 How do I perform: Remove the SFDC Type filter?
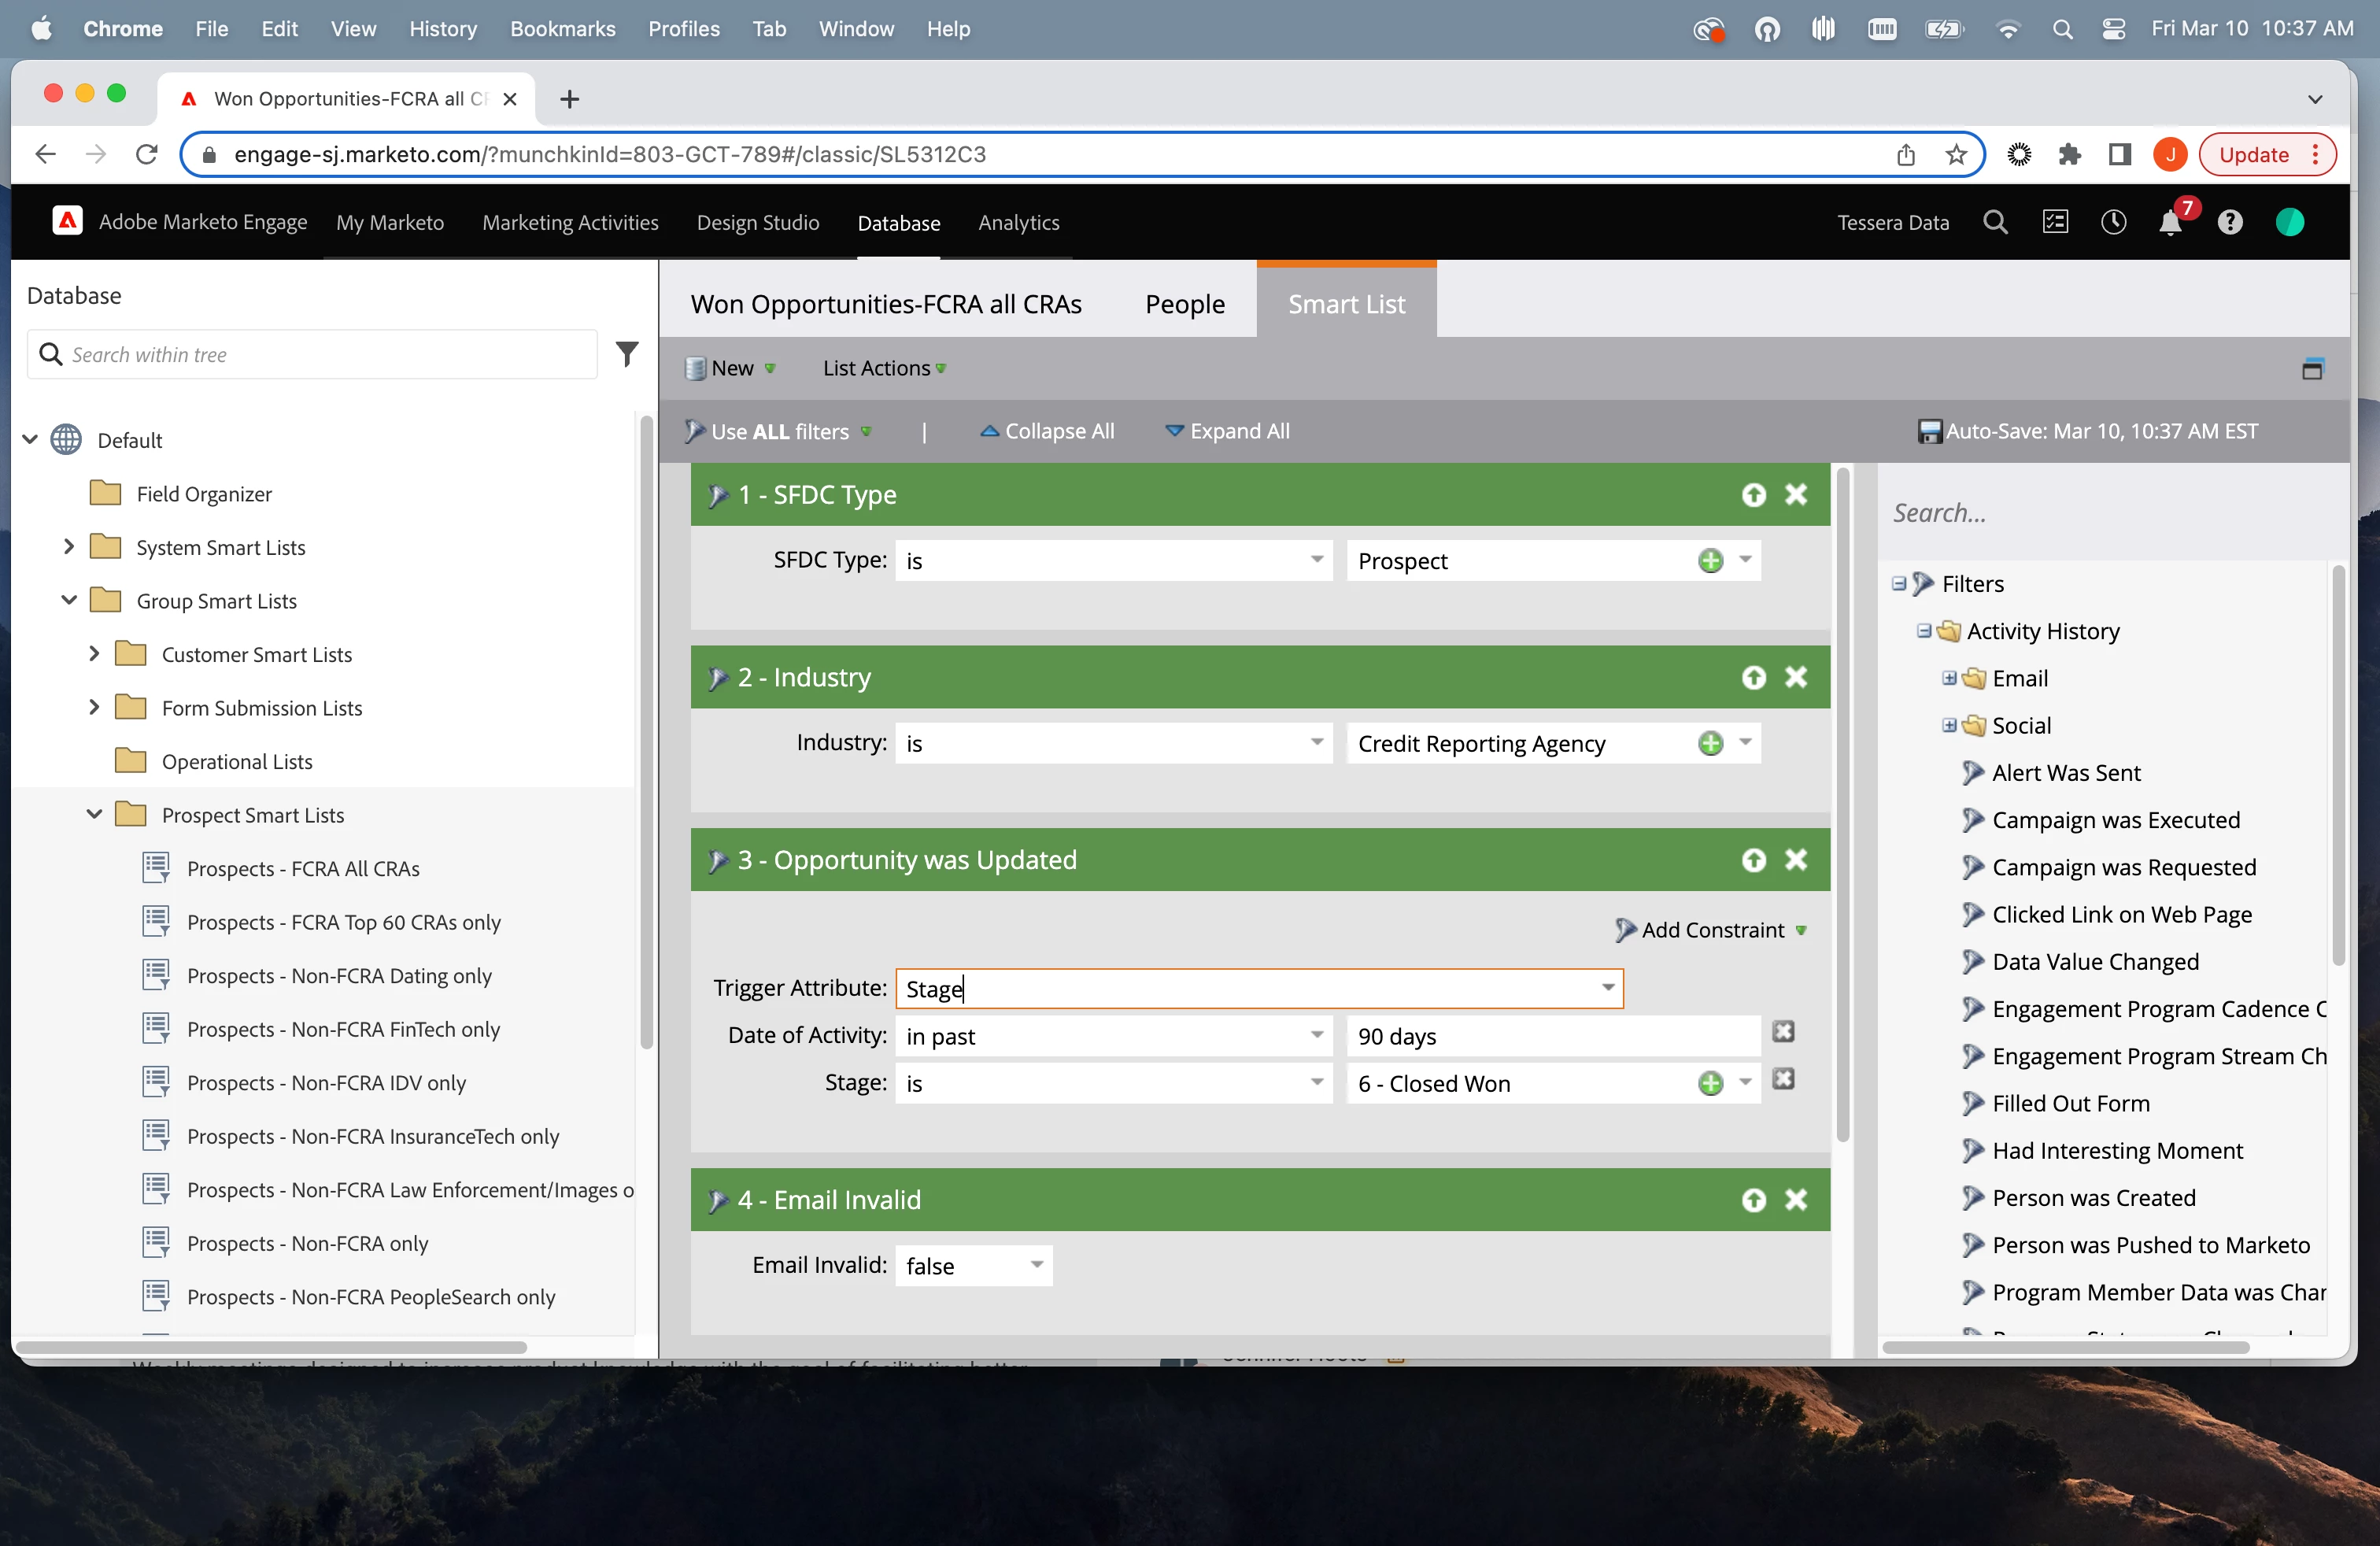click(1796, 495)
